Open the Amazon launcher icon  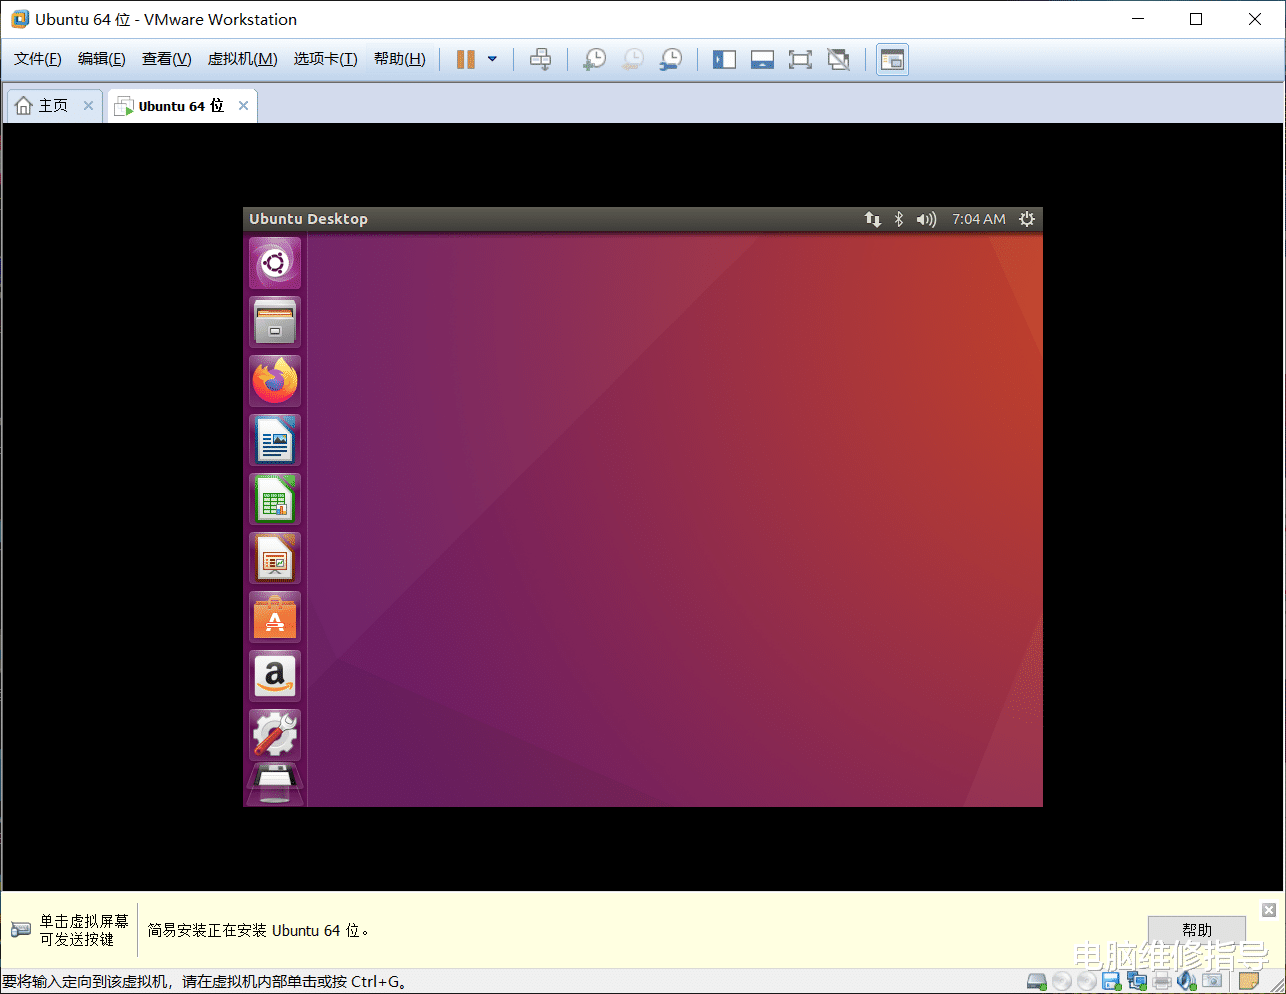click(275, 676)
